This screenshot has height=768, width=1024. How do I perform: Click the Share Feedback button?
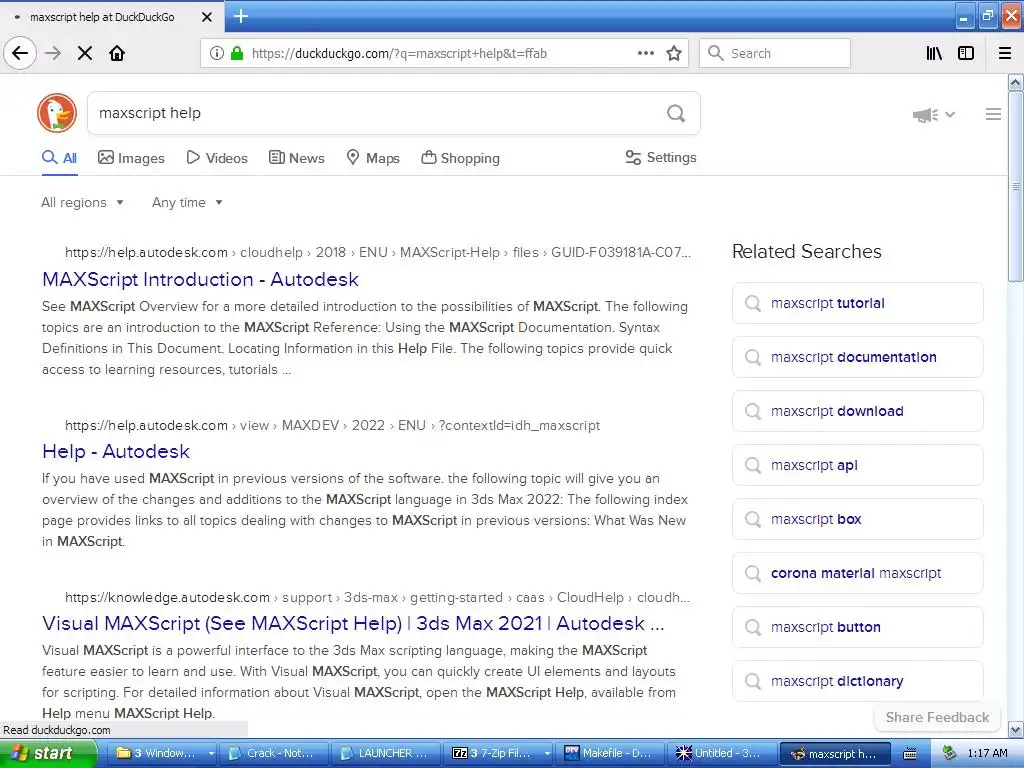[937, 717]
